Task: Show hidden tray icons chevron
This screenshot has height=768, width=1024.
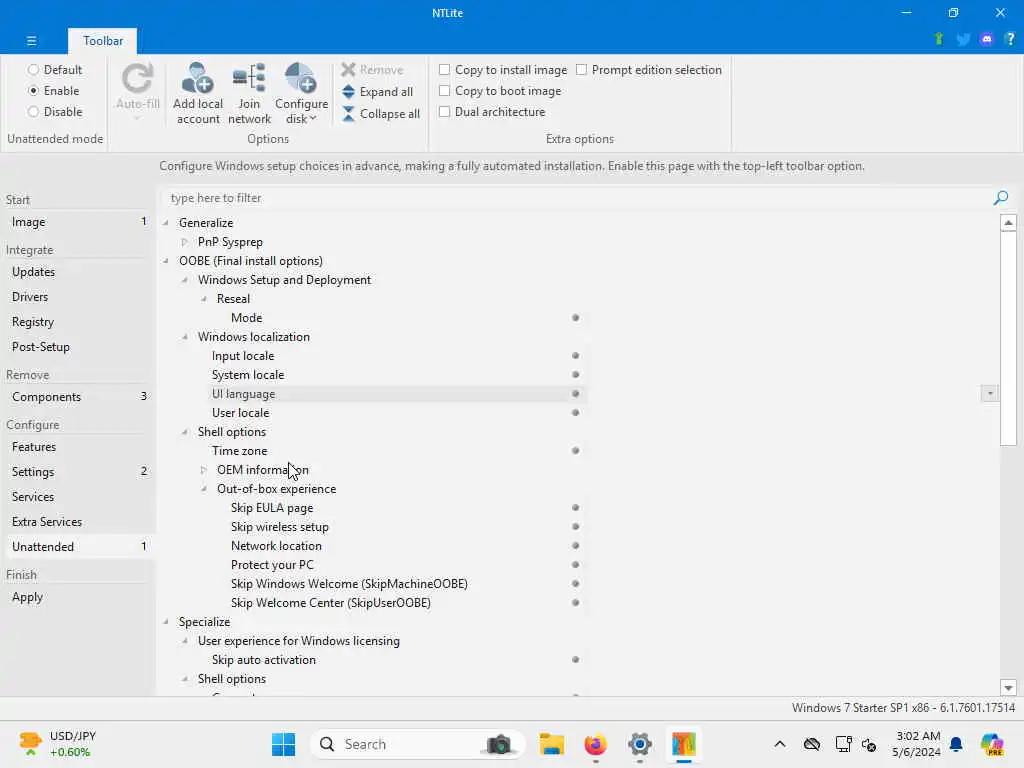Action: (780, 744)
